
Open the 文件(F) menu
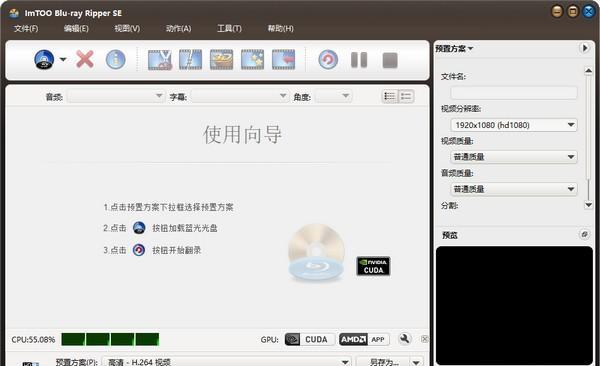pos(26,29)
